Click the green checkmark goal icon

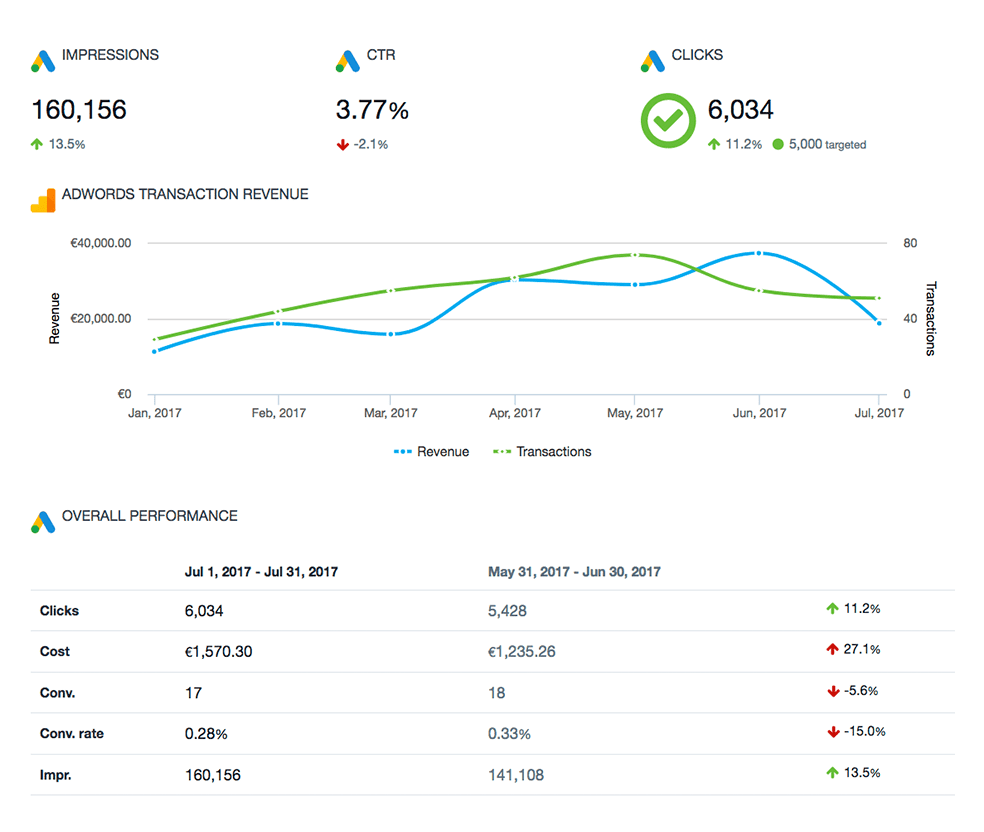pos(667,120)
